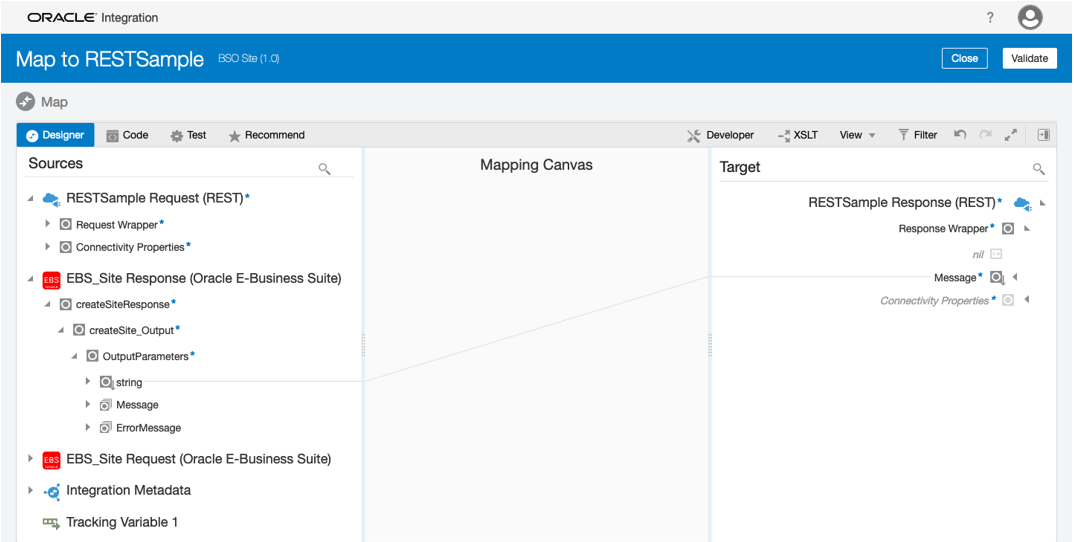Expand Connectivity Properties target arrow
This screenshot has height=542, width=1074.
click(1027, 299)
